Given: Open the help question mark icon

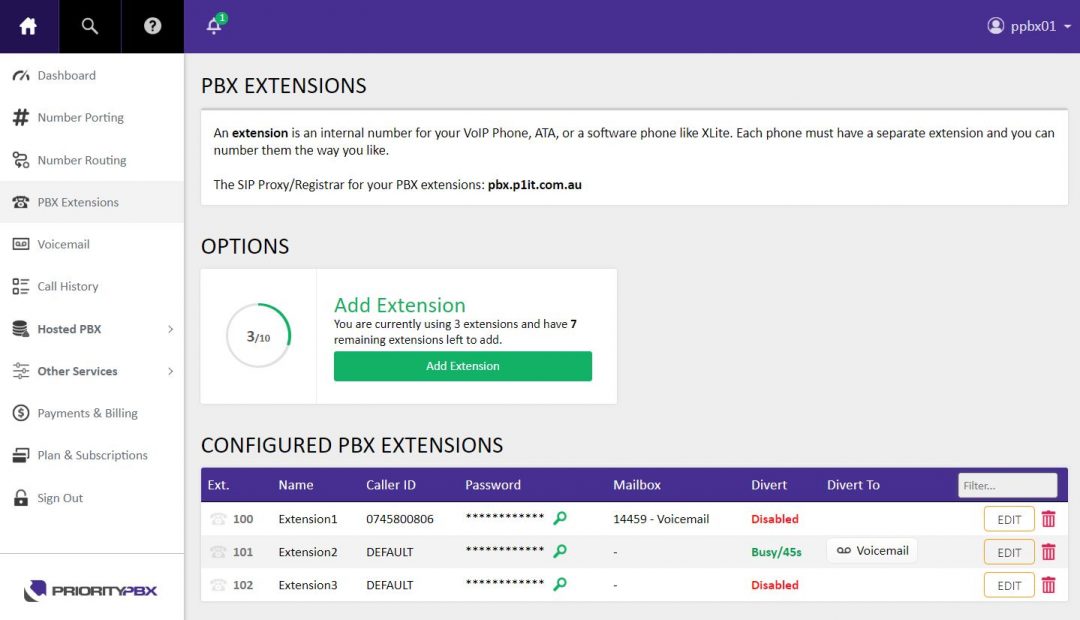Looking at the screenshot, I should click(152, 26).
